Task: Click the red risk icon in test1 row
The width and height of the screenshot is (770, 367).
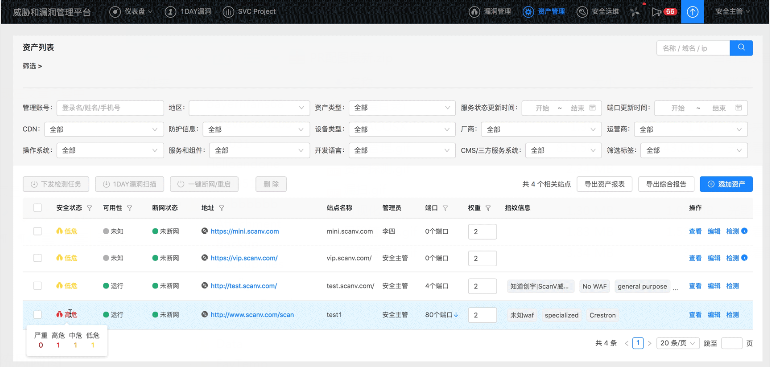Action: click(x=60, y=314)
